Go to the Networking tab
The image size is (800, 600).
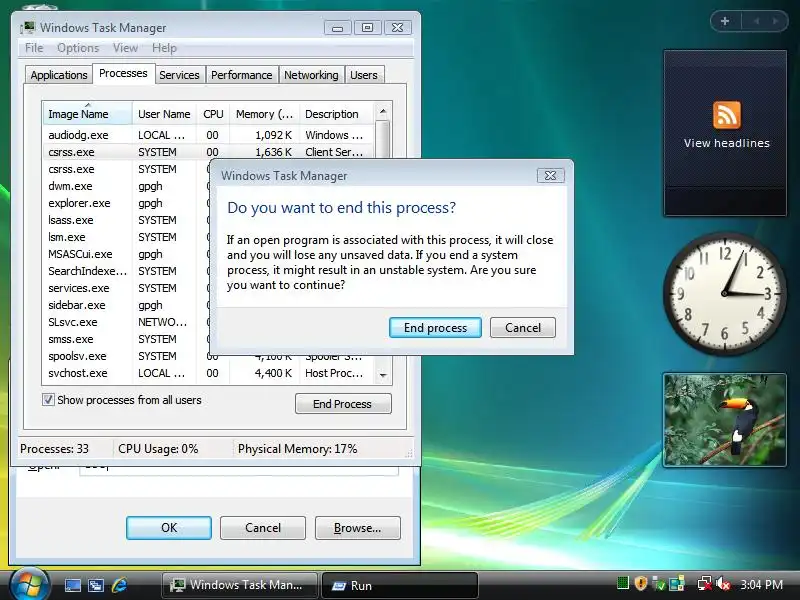pyautogui.click(x=311, y=75)
